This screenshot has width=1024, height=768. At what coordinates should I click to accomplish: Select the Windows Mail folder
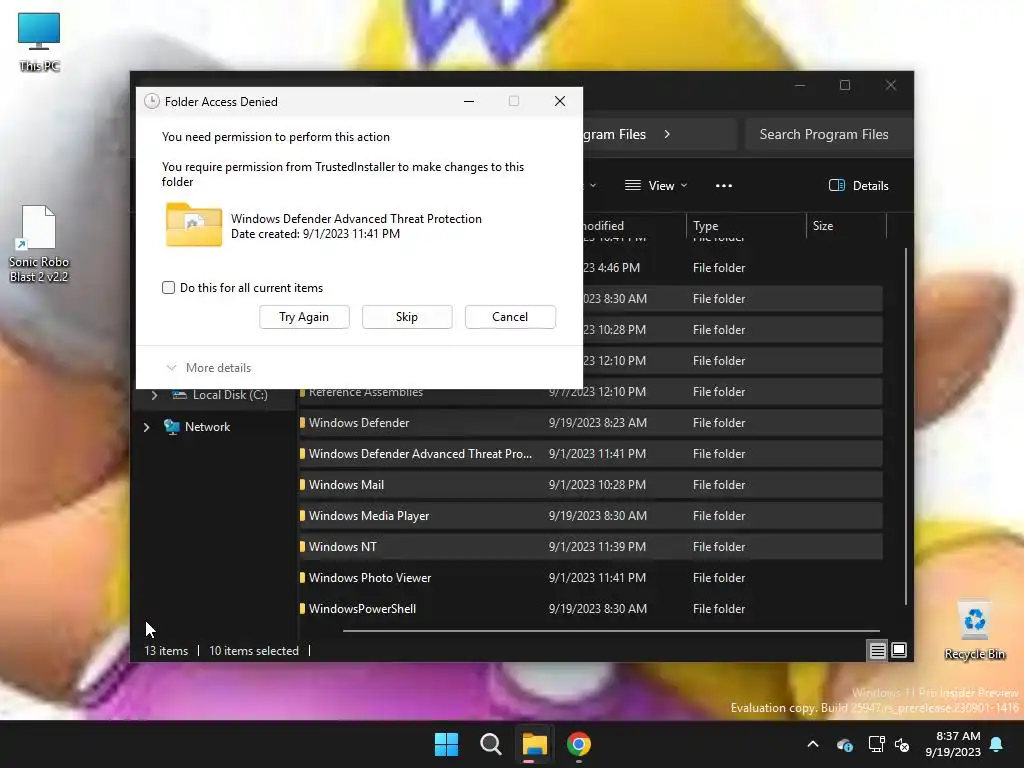click(590, 485)
